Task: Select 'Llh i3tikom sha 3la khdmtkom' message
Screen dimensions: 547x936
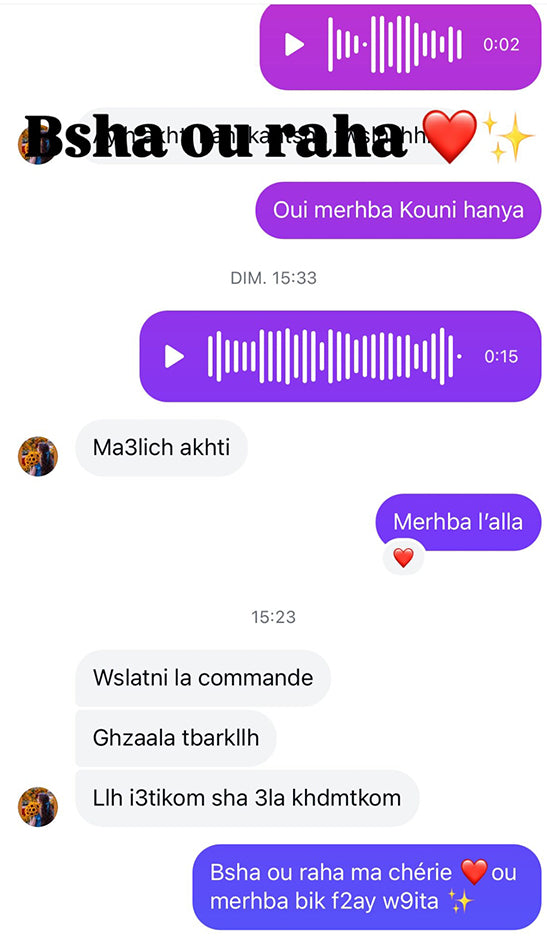Action: click(247, 798)
